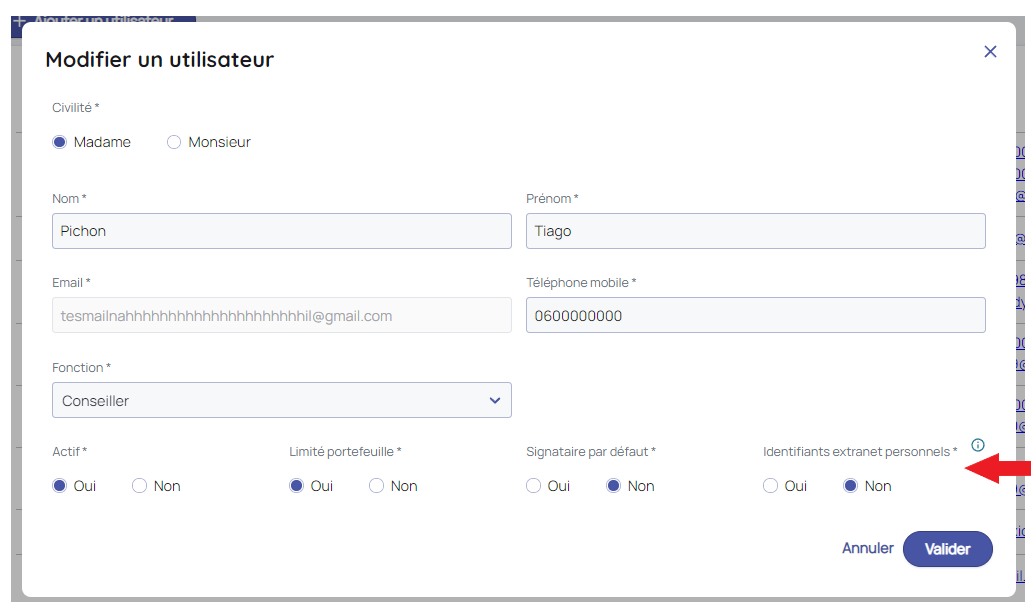Viewport: 1031px width, 608px height.
Task: Click the disabled Email field
Action: tap(281, 316)
